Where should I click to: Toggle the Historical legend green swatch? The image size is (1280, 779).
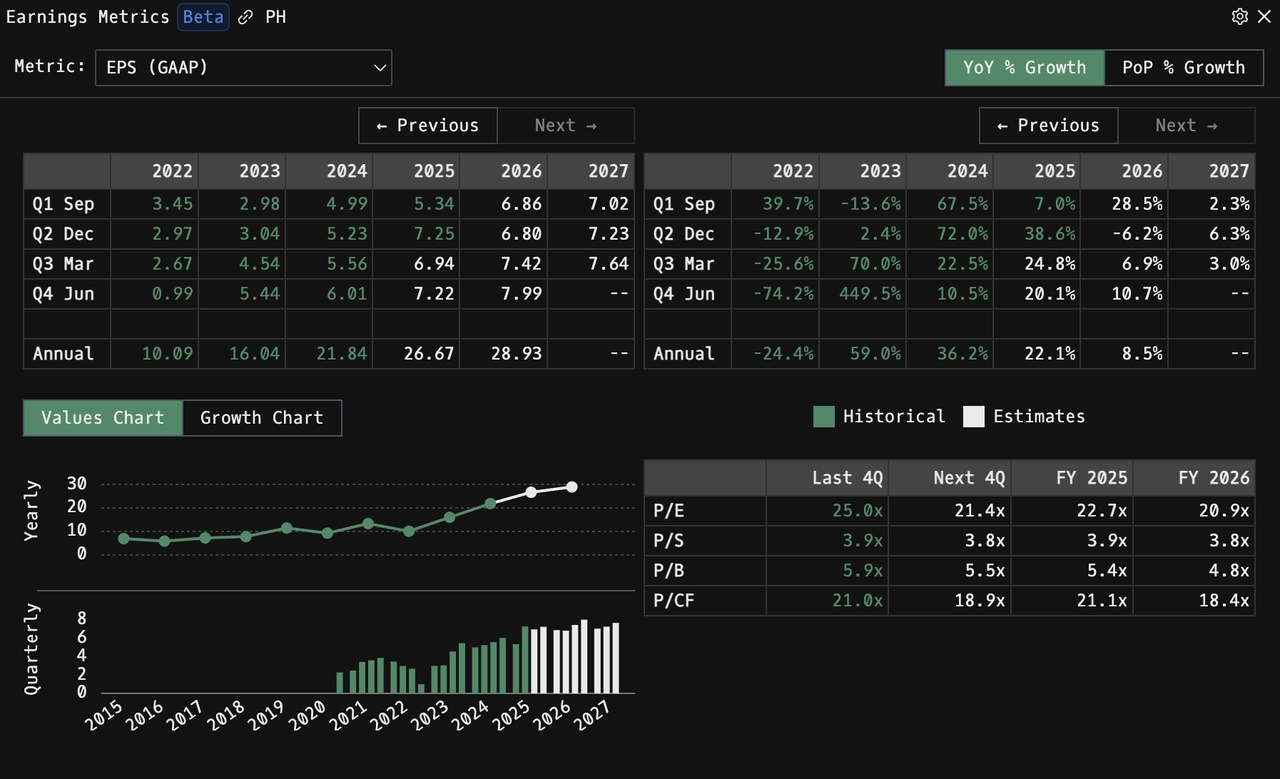(x=824, y=417)
